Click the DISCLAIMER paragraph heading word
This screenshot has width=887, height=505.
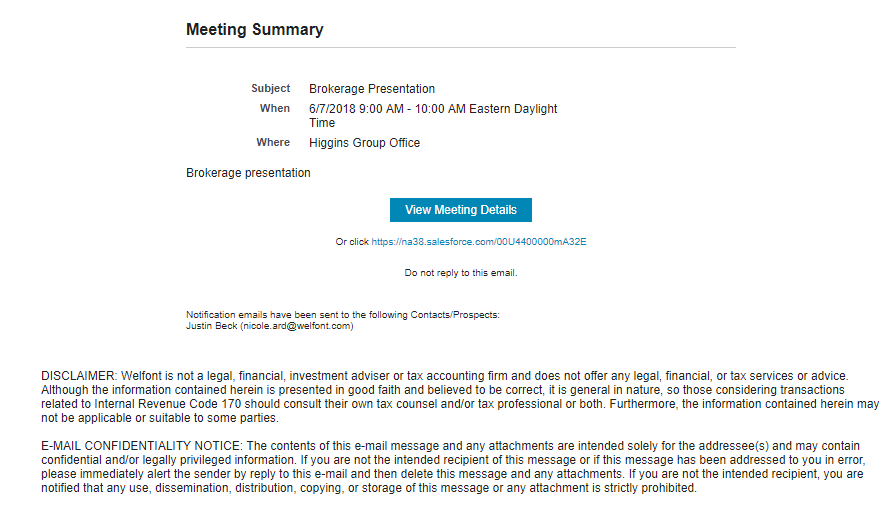pos(79,376)
